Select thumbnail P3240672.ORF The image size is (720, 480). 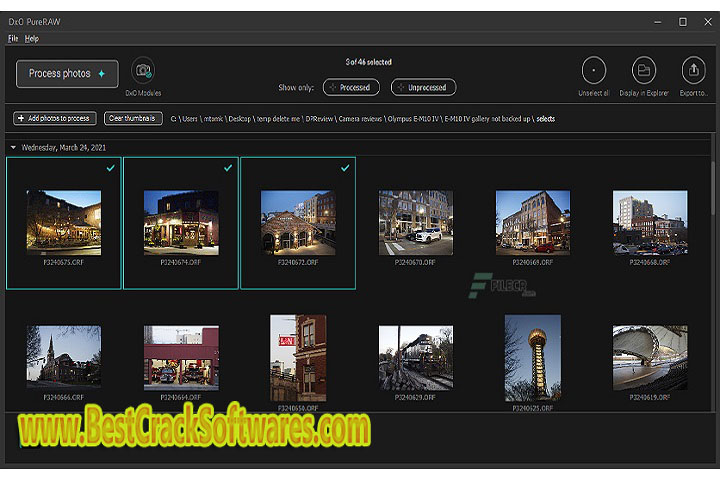[x=298, y=223]
